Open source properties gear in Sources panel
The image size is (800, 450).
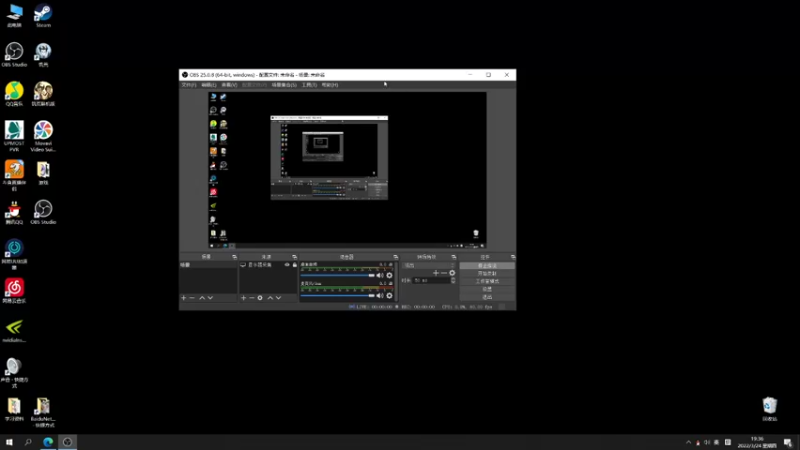pos(260,298)
